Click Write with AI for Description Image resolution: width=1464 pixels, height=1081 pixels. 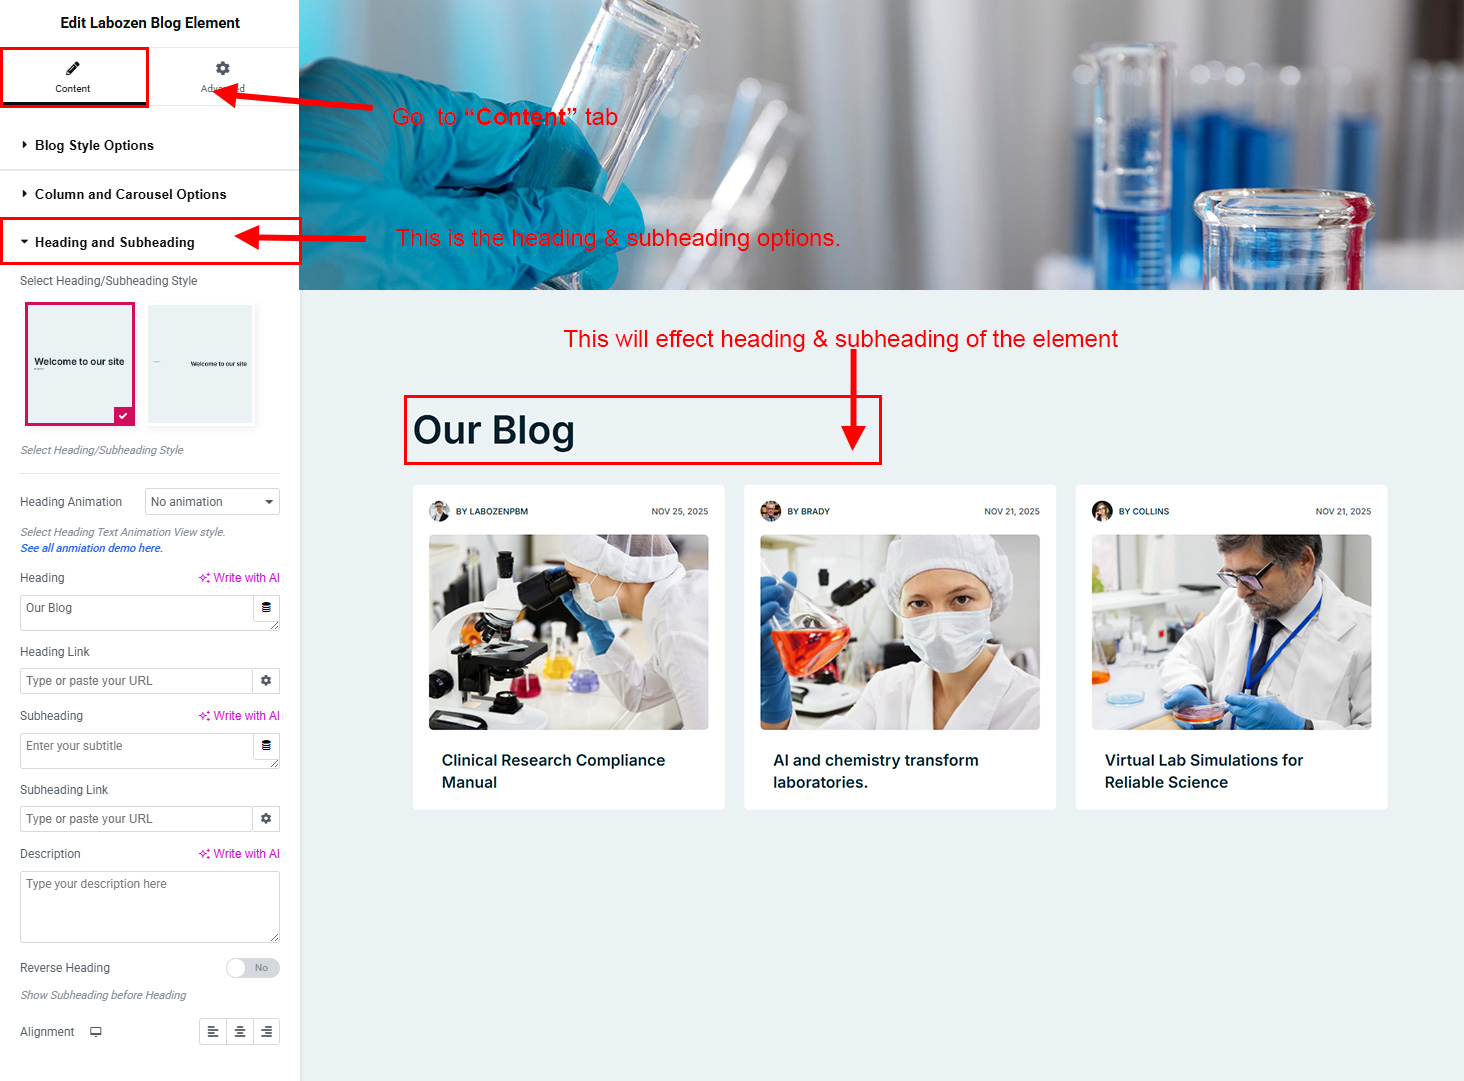240,854
